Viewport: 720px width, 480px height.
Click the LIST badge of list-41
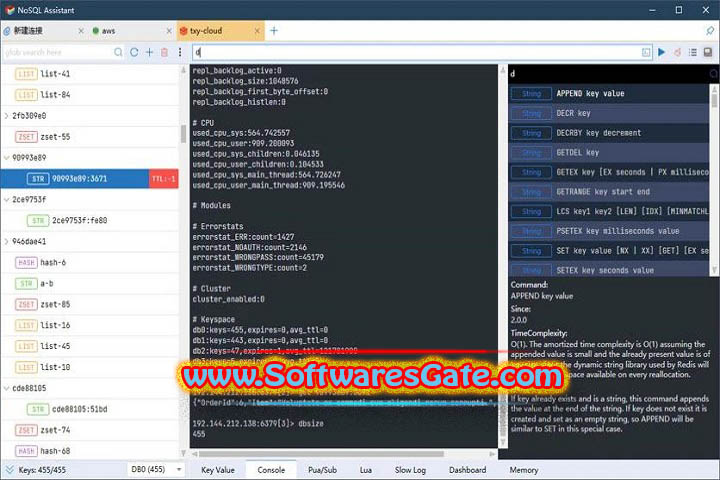point(26,73)
